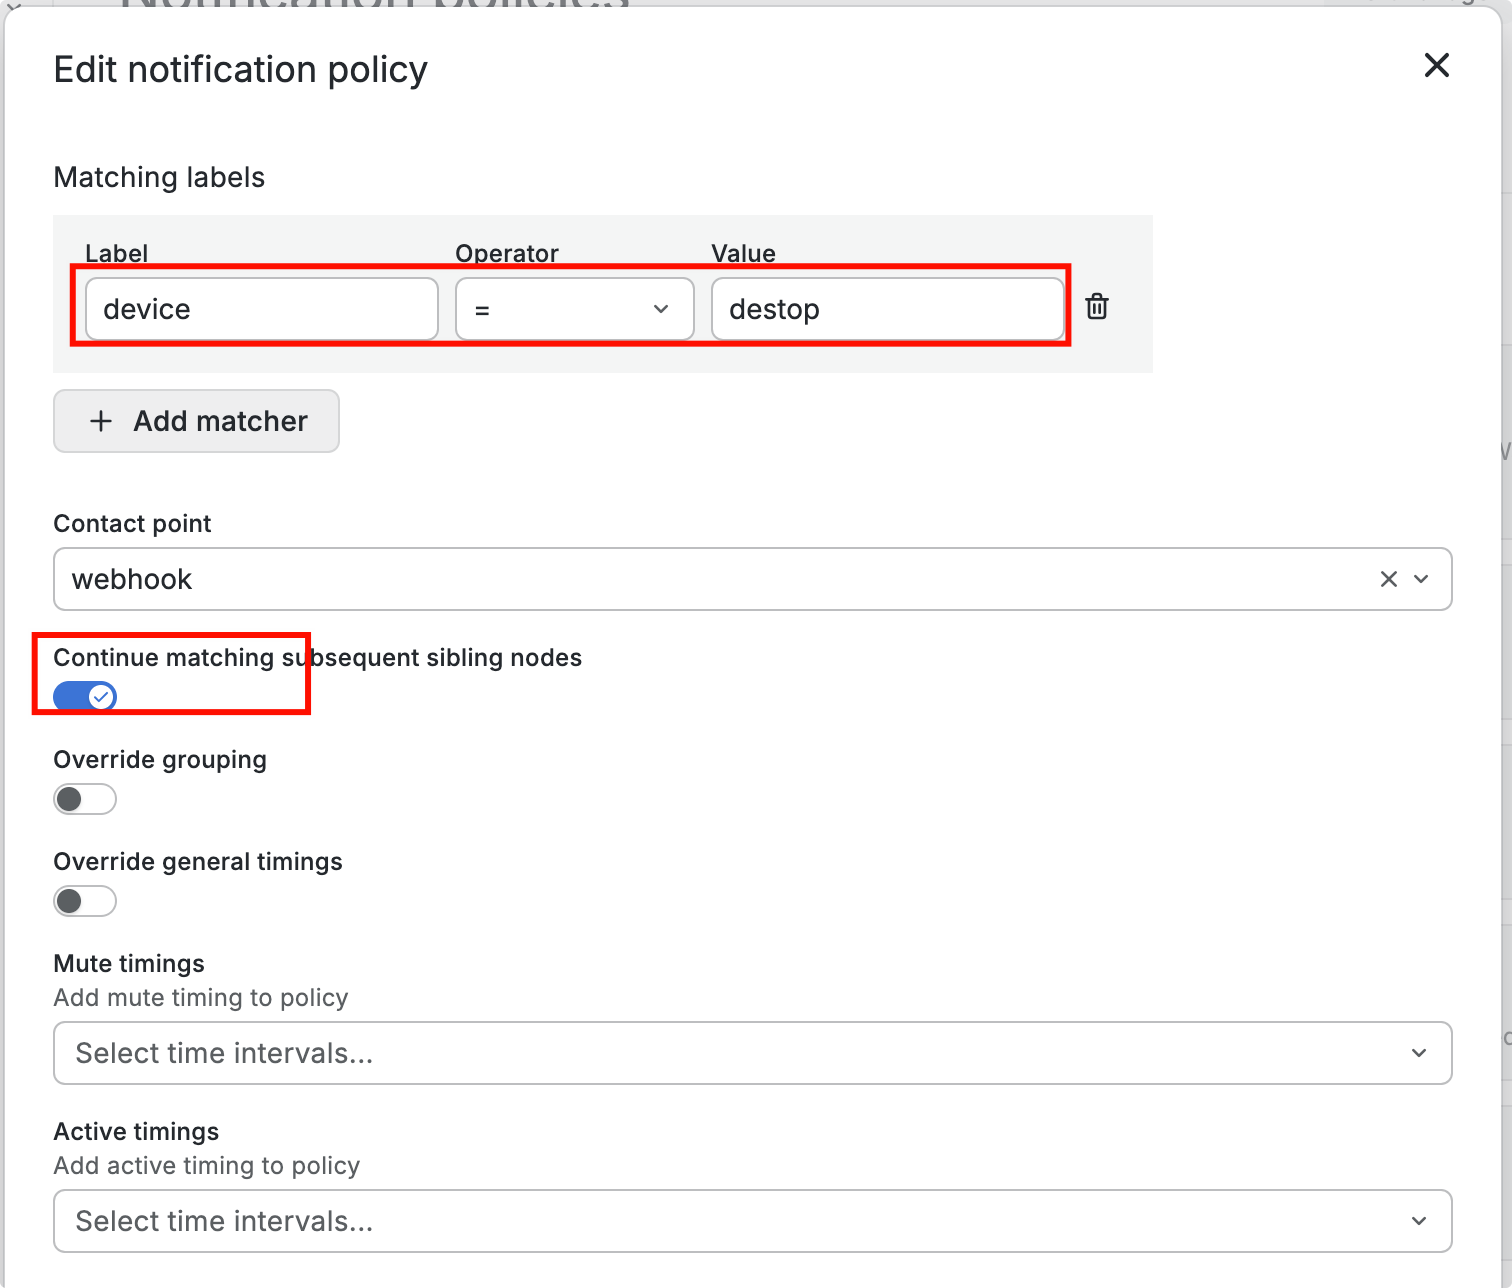The width and height of the screenshot is (1512, 1288).
Task: Clear the webhook contact point selection
Action: [1388, 579]
